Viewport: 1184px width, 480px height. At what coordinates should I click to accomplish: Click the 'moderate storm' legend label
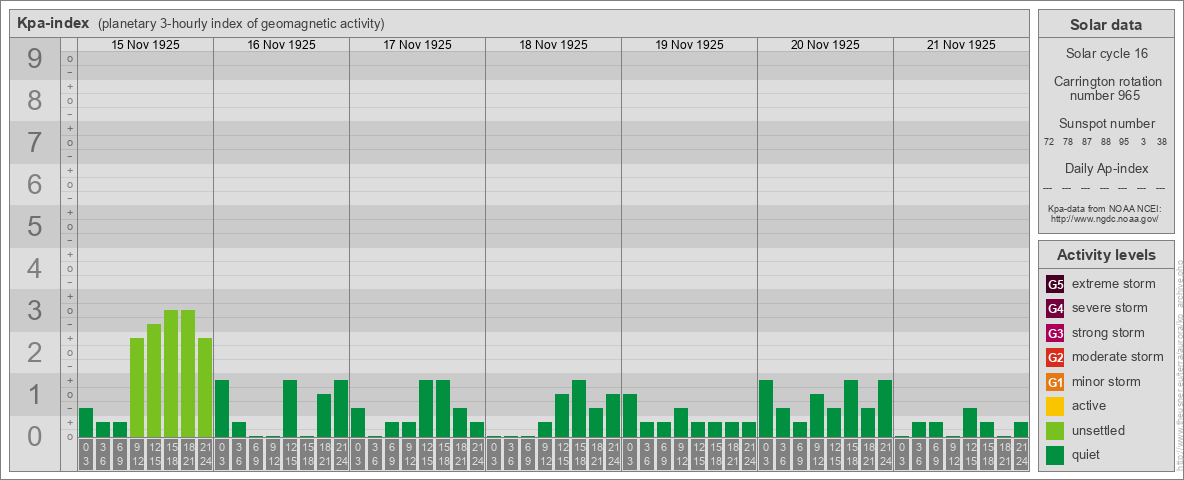click(1118, 356)
